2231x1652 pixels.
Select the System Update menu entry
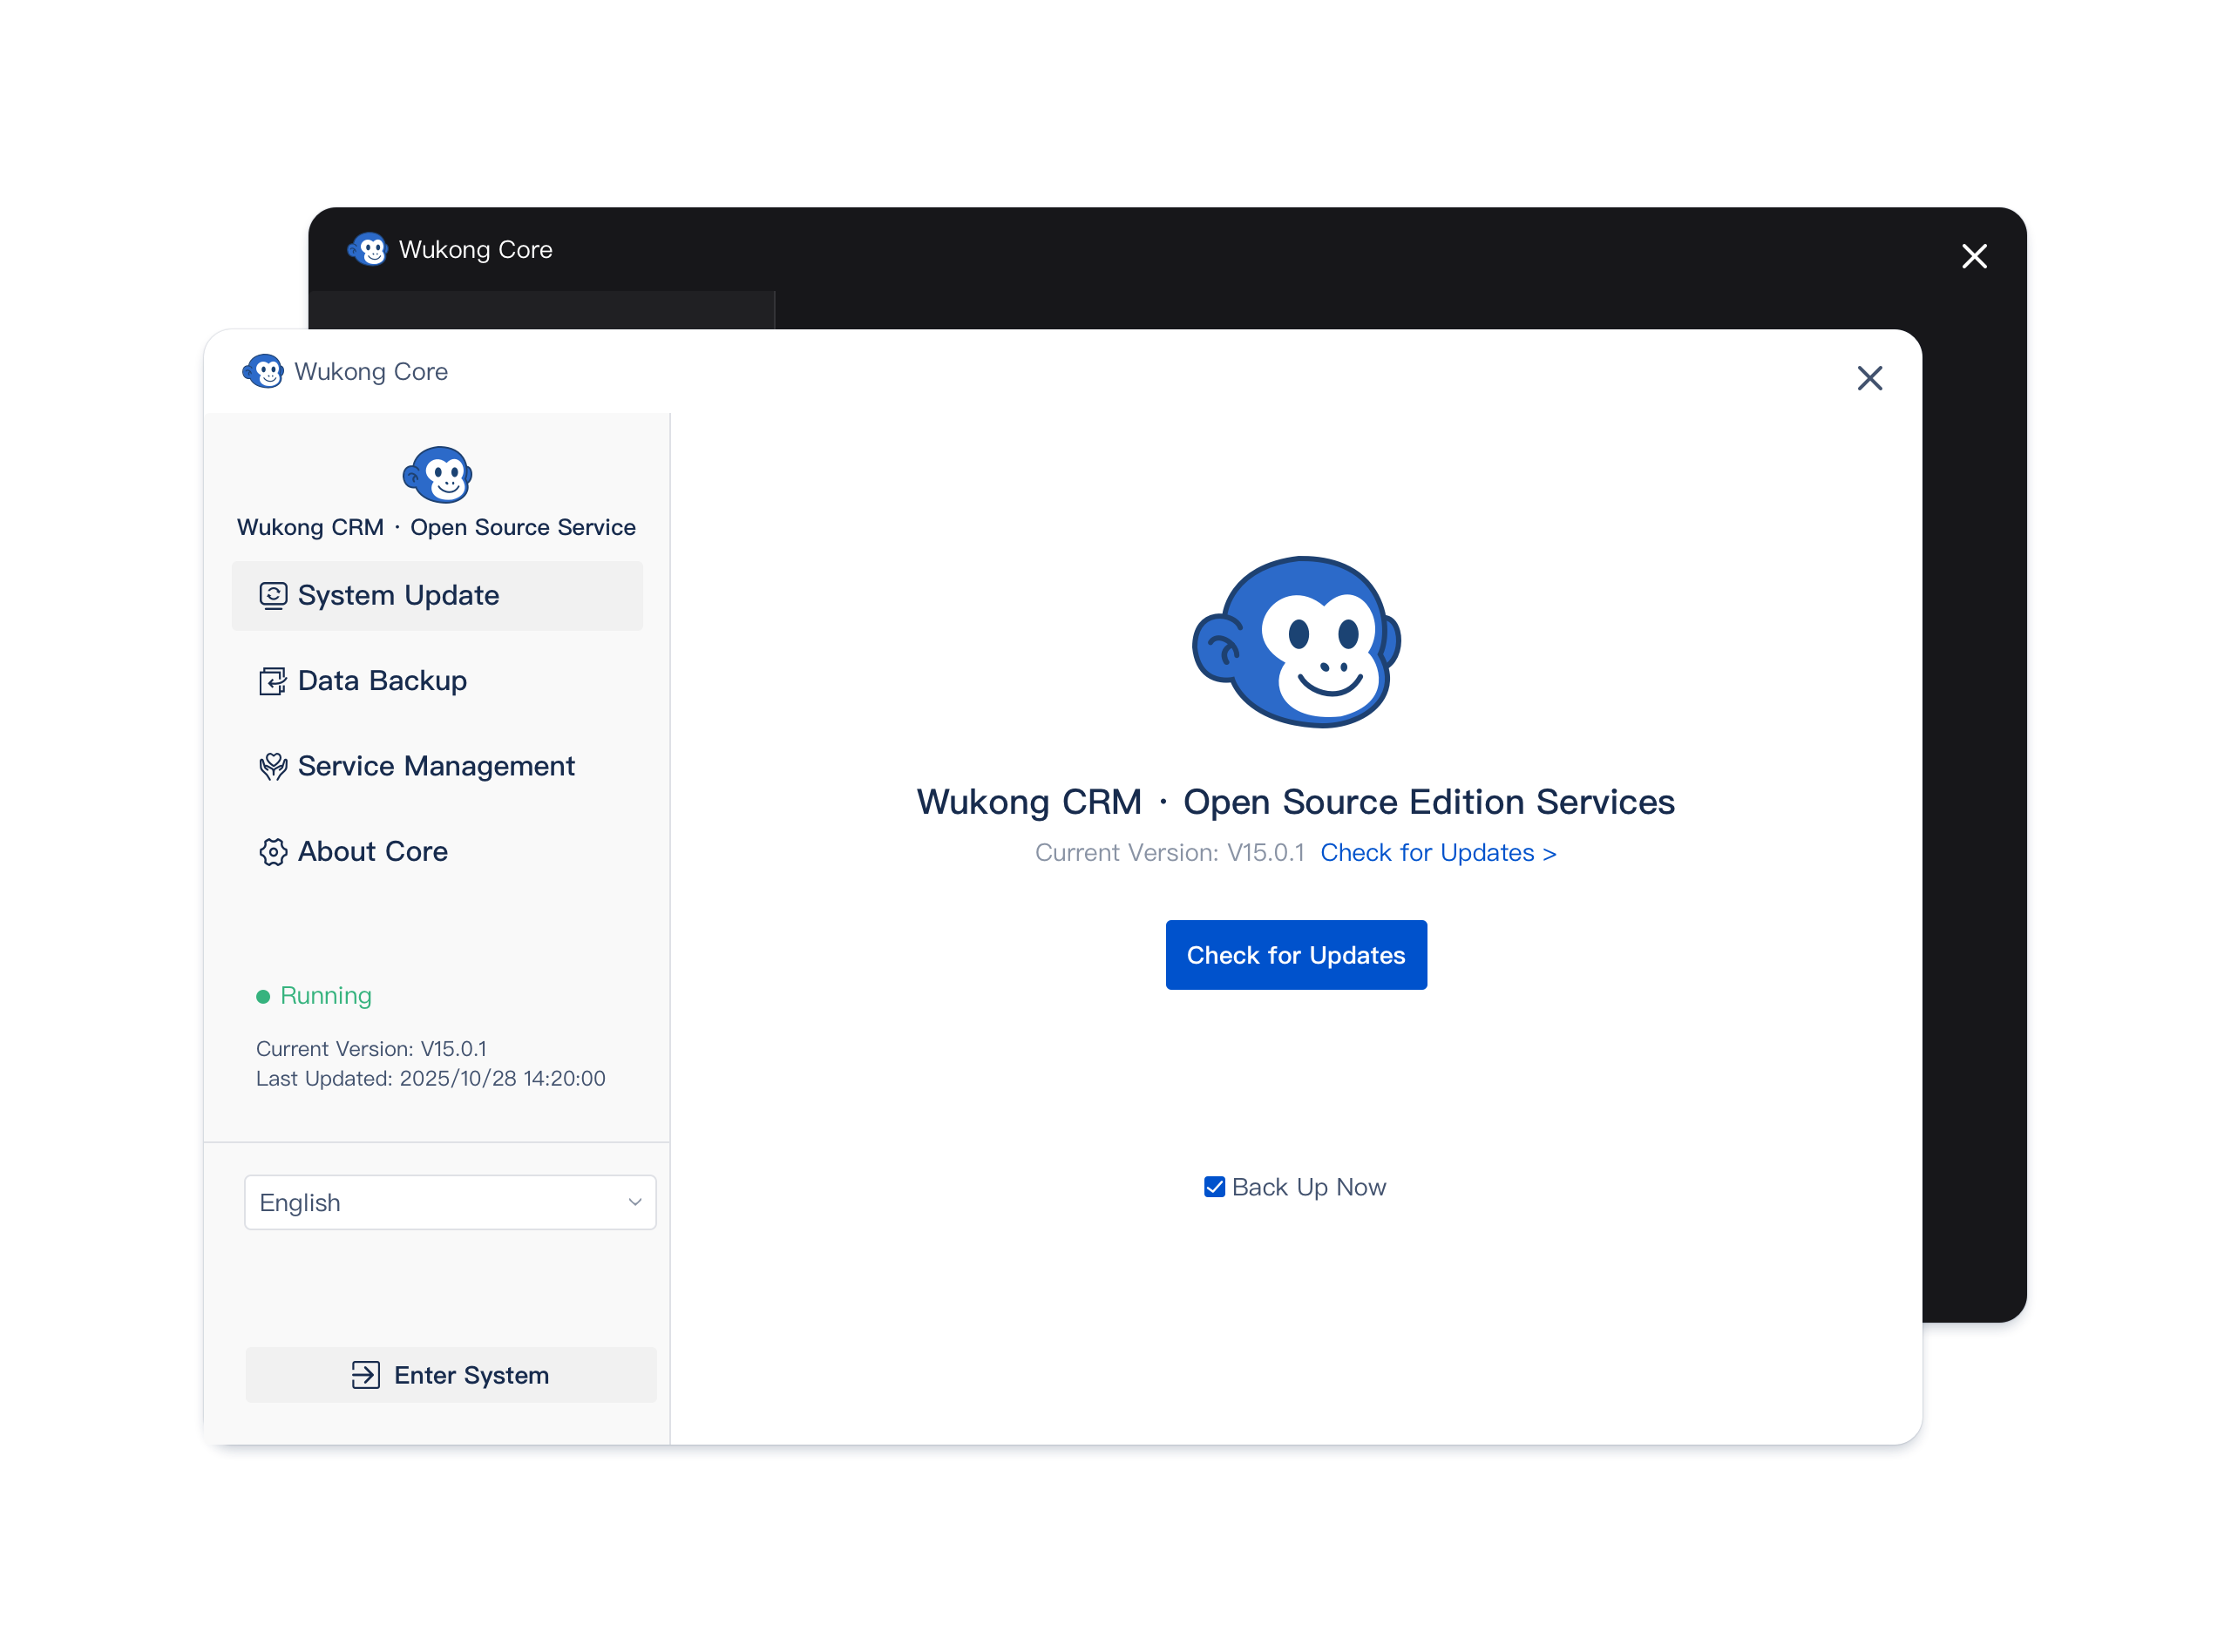coord(398,595)
